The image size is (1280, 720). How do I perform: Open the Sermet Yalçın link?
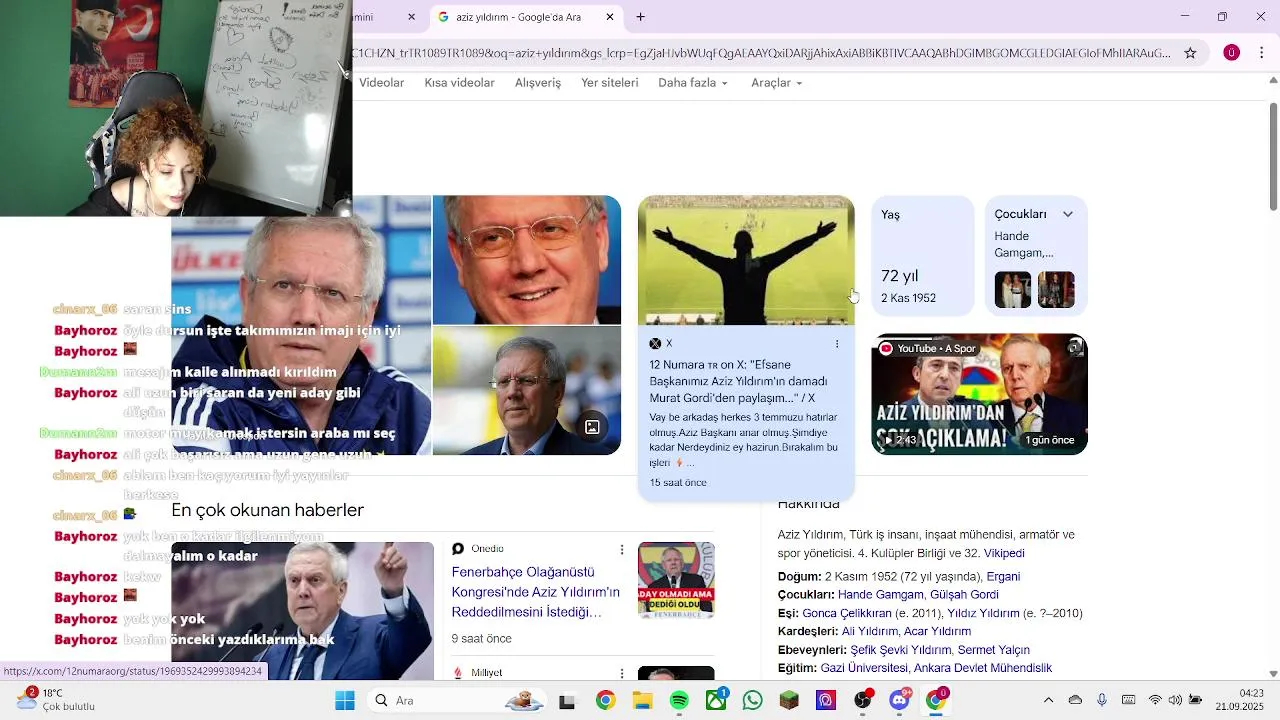click(x=994, y=650)
